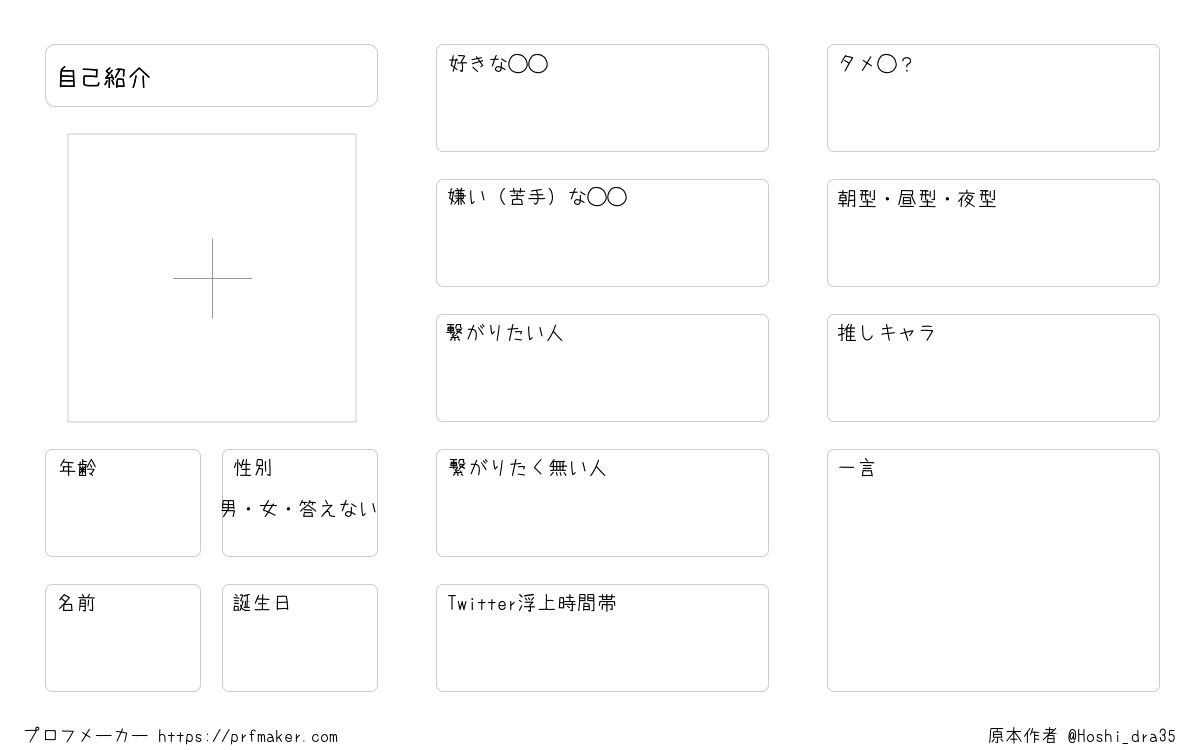1200x750 pixels.
Task: Click the plus icon in photo box
Action: pos(212,278)
